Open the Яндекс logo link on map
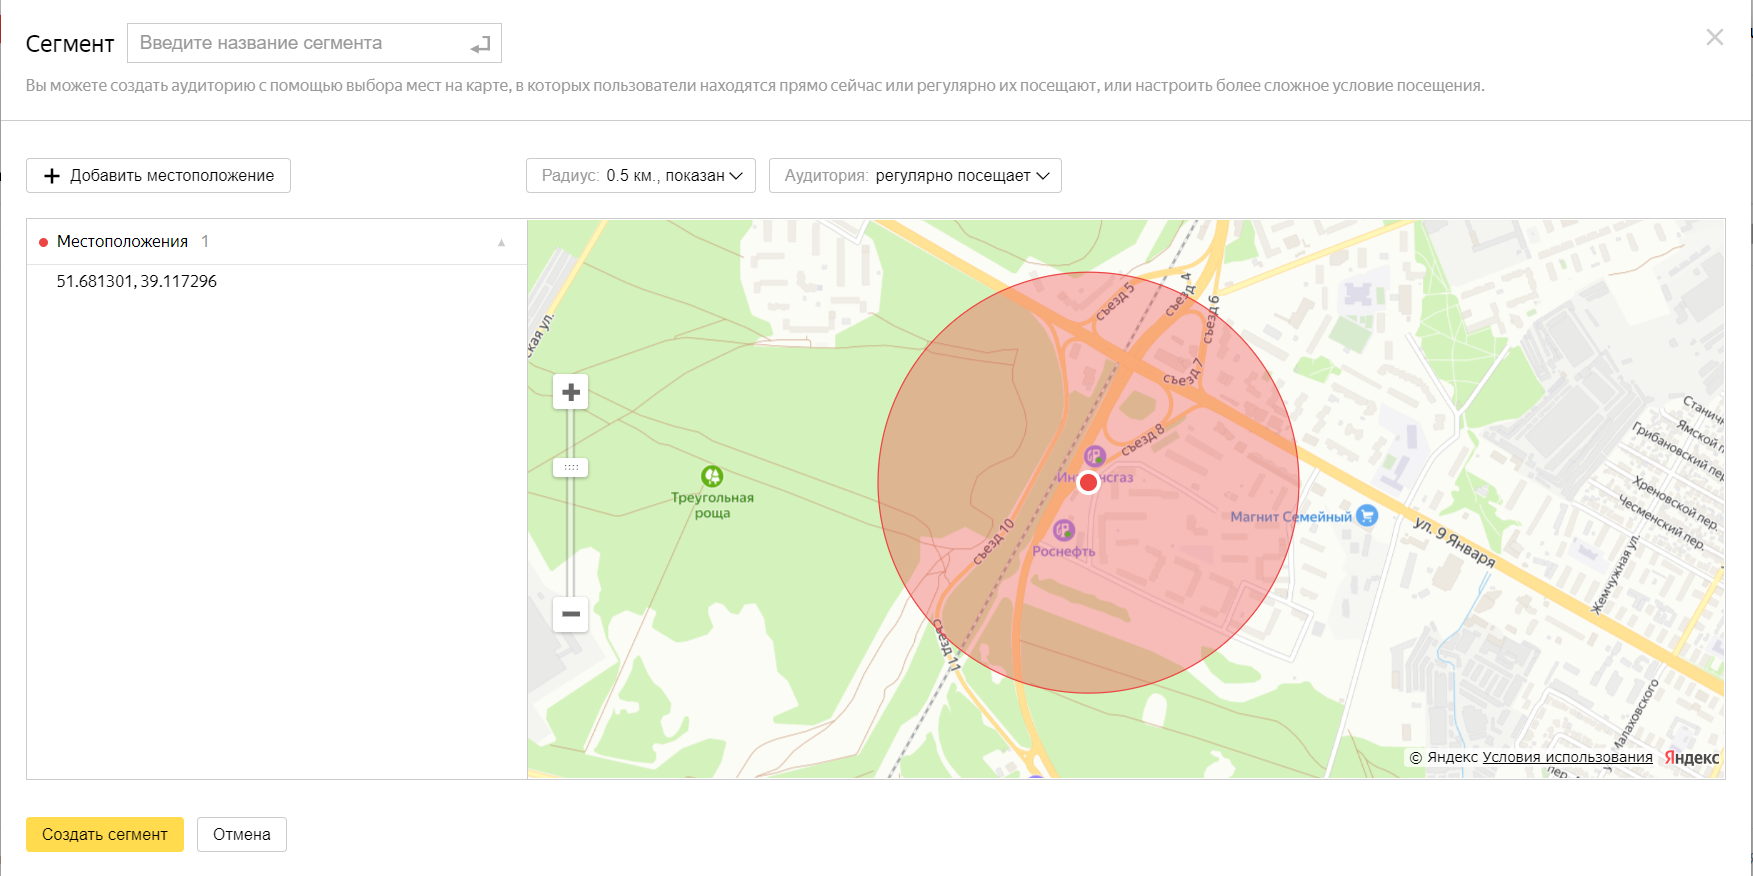Image resolution: width=1753 pixels, height=876 pixels. click(x=1692, y=757)
